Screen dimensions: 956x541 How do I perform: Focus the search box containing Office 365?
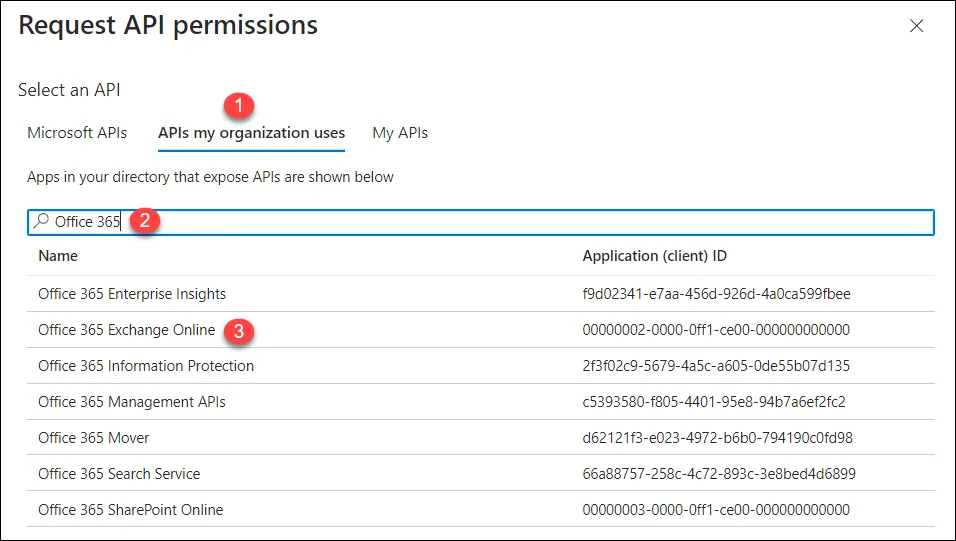480,222
